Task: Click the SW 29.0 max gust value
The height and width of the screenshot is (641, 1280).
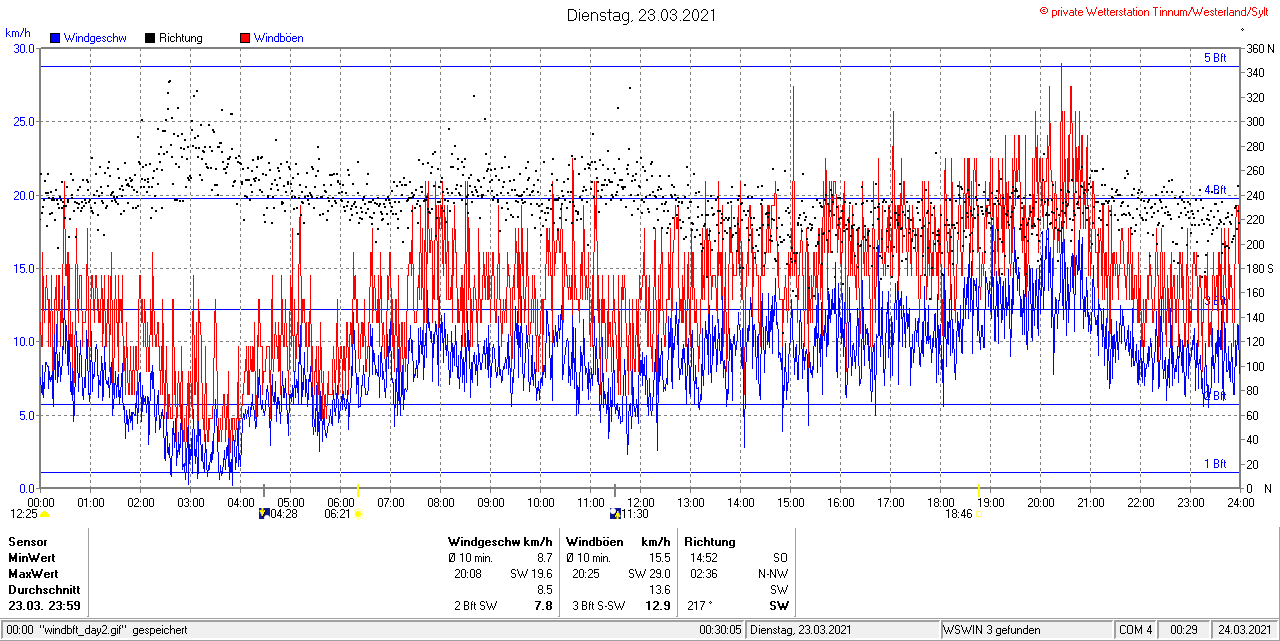Action: (x=649, y=574)
